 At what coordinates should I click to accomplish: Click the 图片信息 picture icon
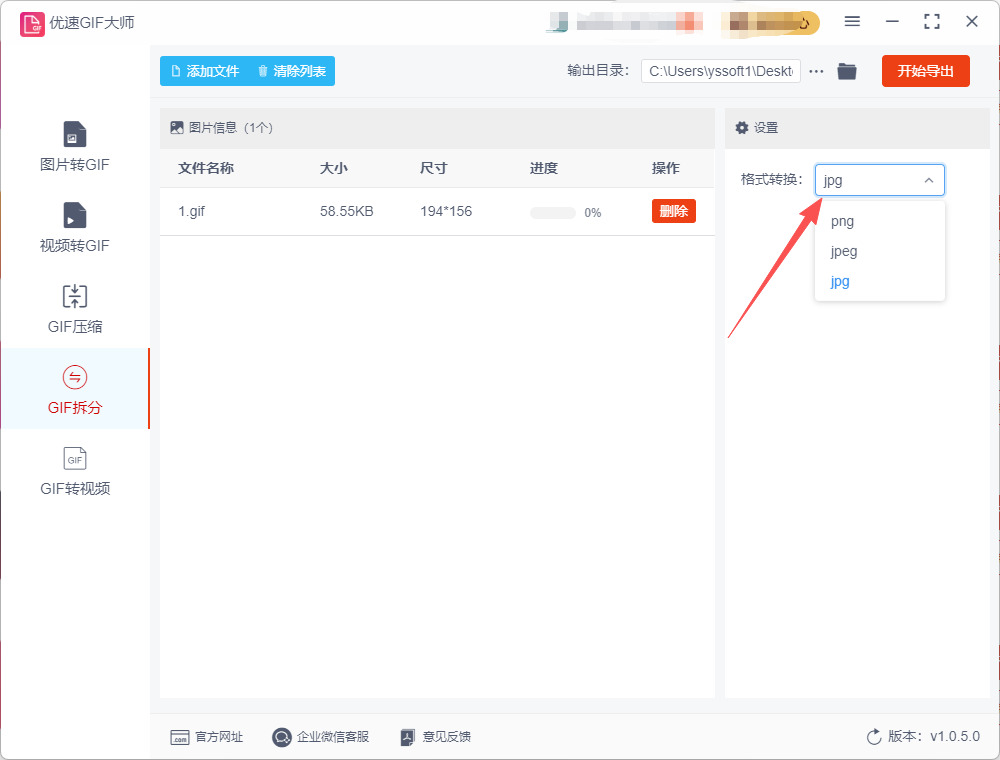[x=177, y=128]
